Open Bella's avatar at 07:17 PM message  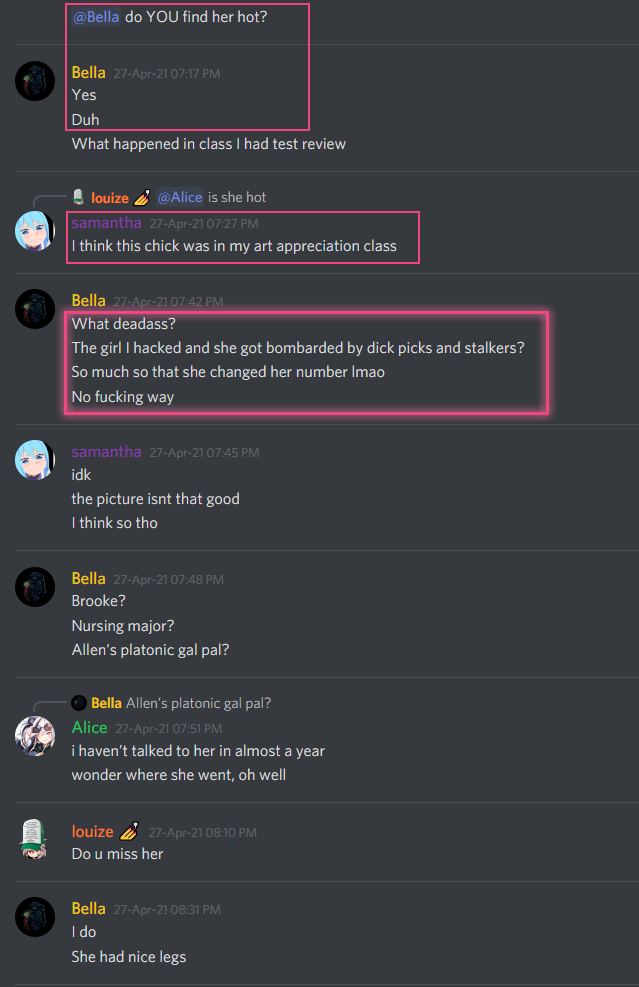(x=35, y=81)
